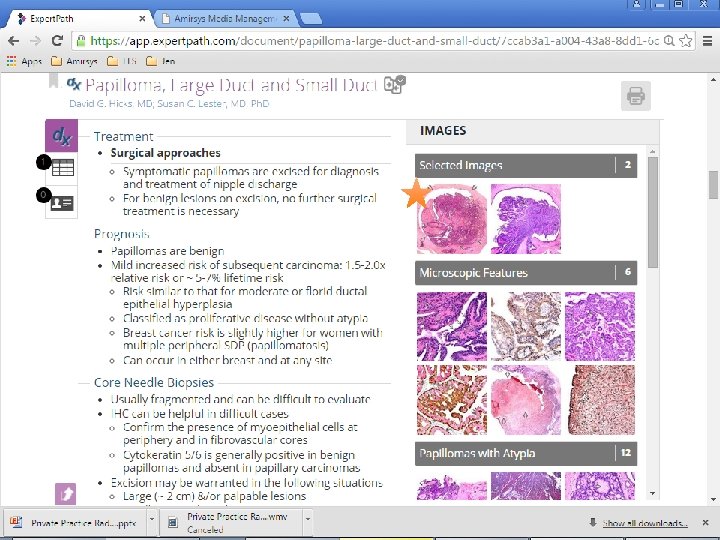Click the print icon button
The width and height of the screenshot is (720, 540).
pyautogui.click(x=636, y=96)
